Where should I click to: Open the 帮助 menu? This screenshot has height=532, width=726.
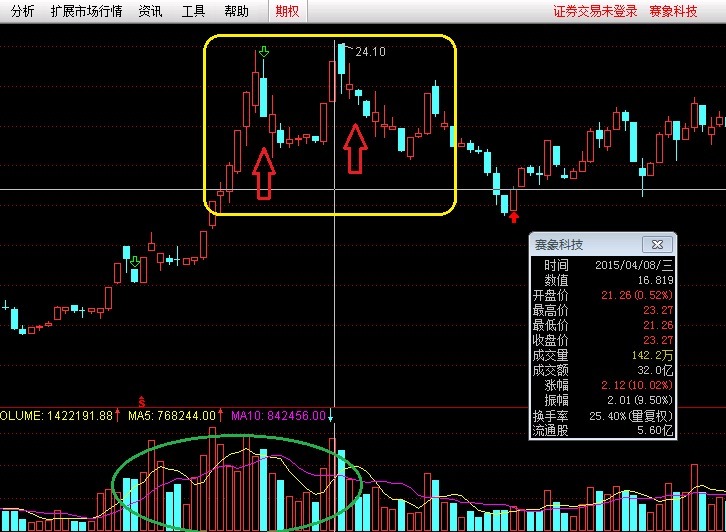pyautogui.click(x=237, y=12)
